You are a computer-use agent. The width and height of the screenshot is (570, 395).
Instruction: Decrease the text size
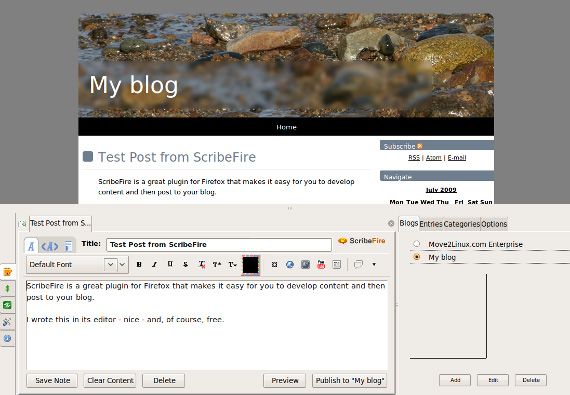232,265
